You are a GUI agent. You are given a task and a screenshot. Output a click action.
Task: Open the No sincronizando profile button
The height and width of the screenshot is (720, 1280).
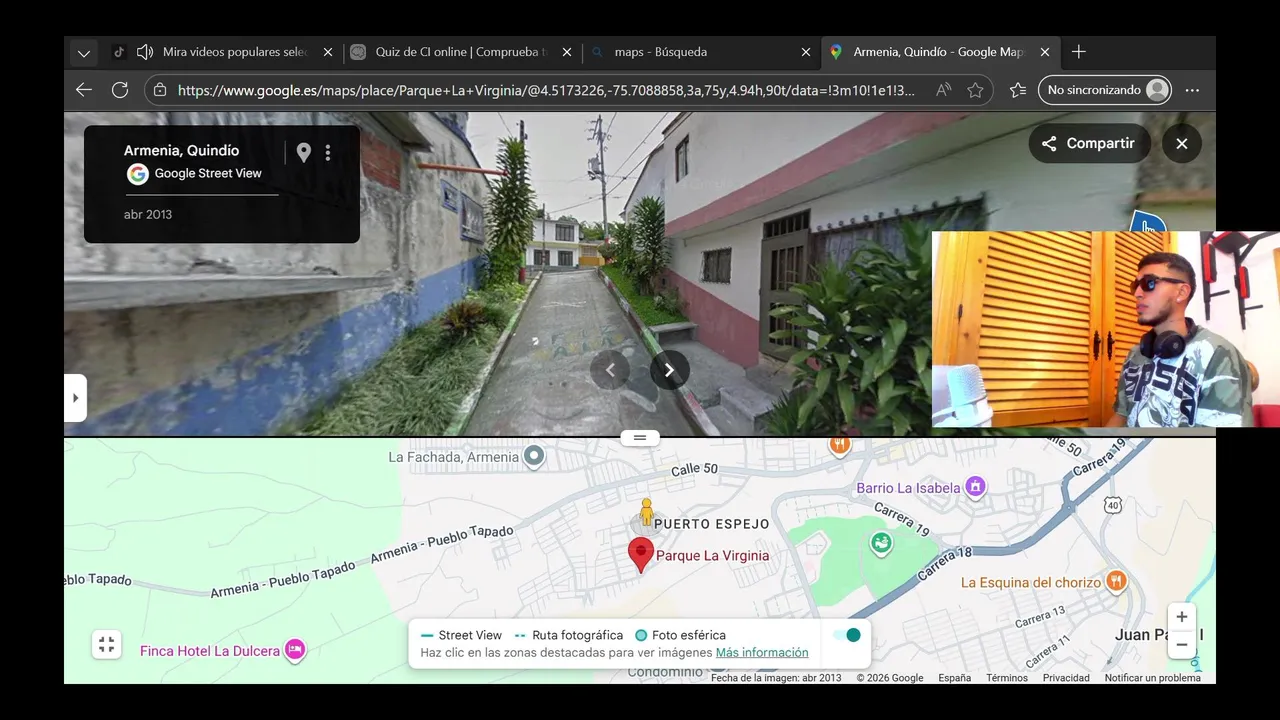coord(1105,90)
